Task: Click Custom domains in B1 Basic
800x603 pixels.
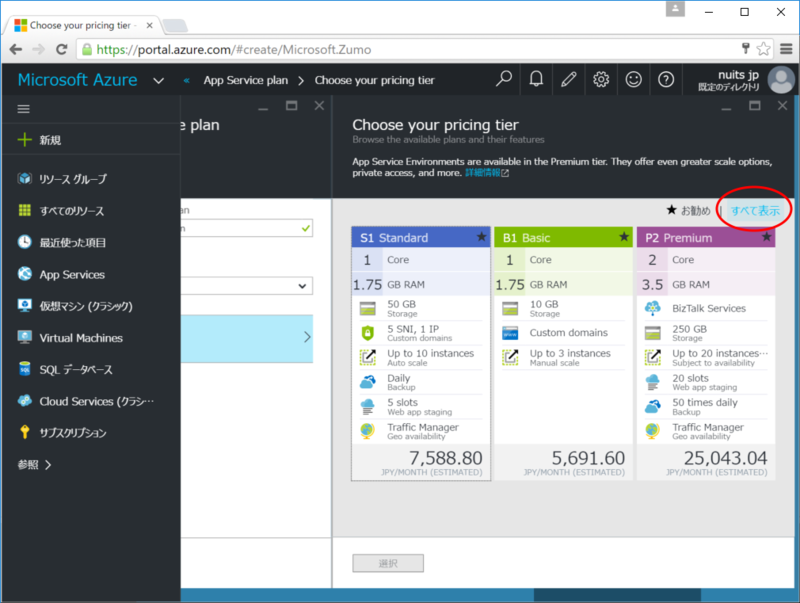Action: (x=568, y=333)
